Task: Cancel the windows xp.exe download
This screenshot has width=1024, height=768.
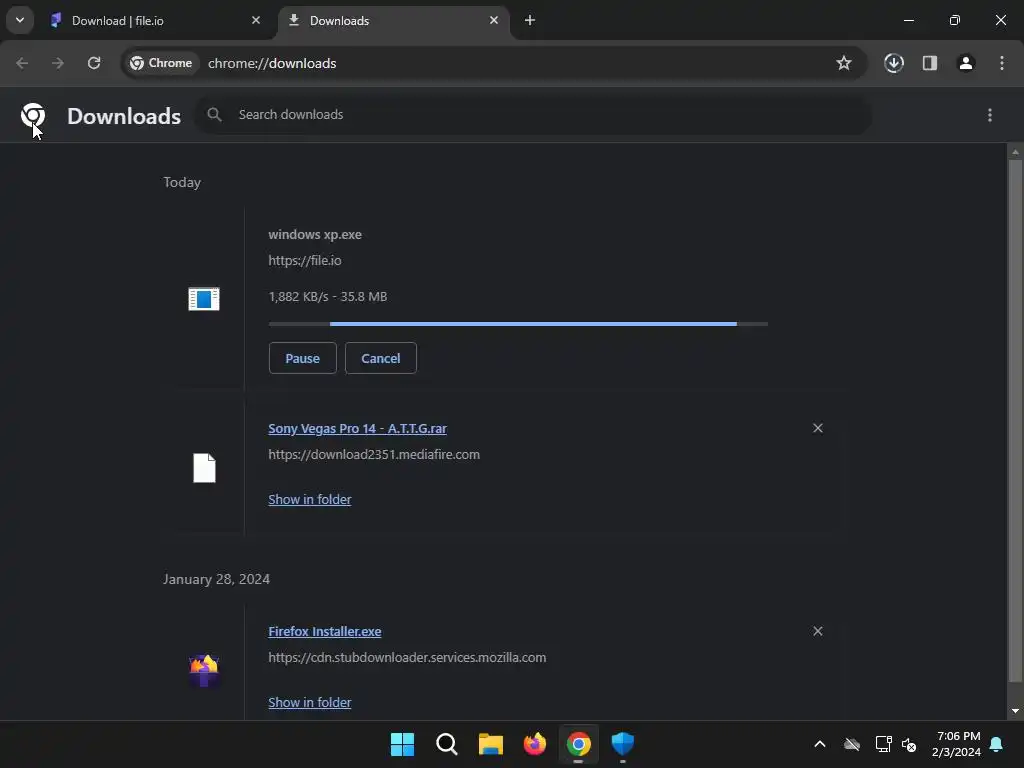Action: pos(381,358)
